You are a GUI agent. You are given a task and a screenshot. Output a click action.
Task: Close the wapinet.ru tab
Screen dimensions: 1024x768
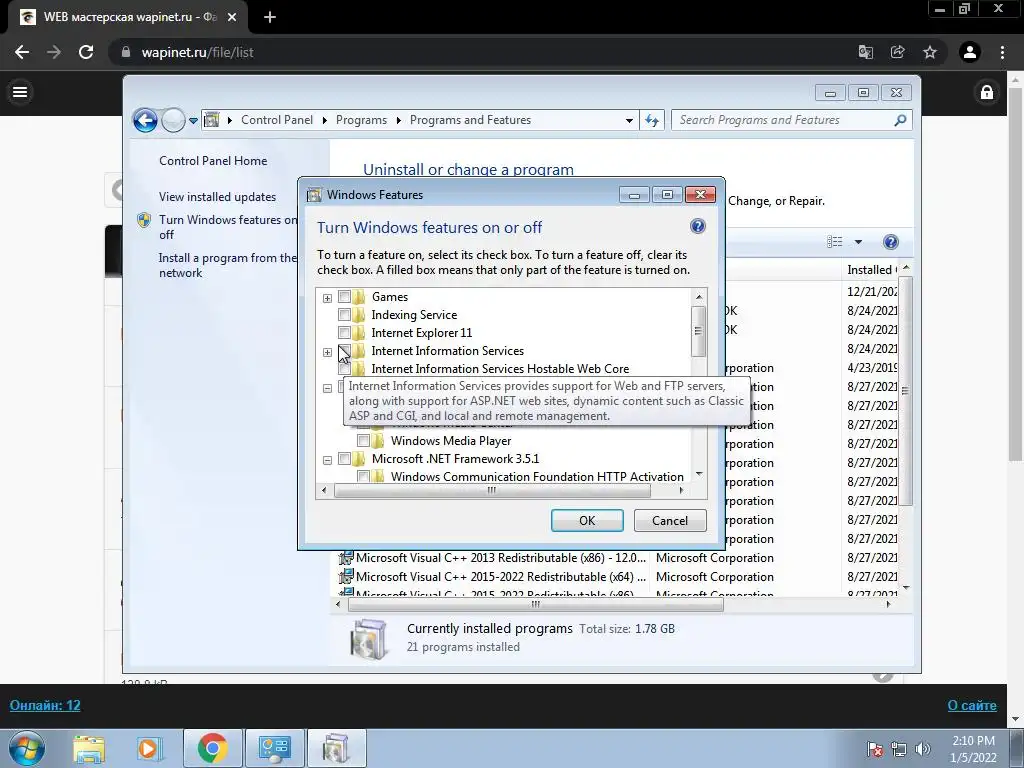click(x=232, y=18)
